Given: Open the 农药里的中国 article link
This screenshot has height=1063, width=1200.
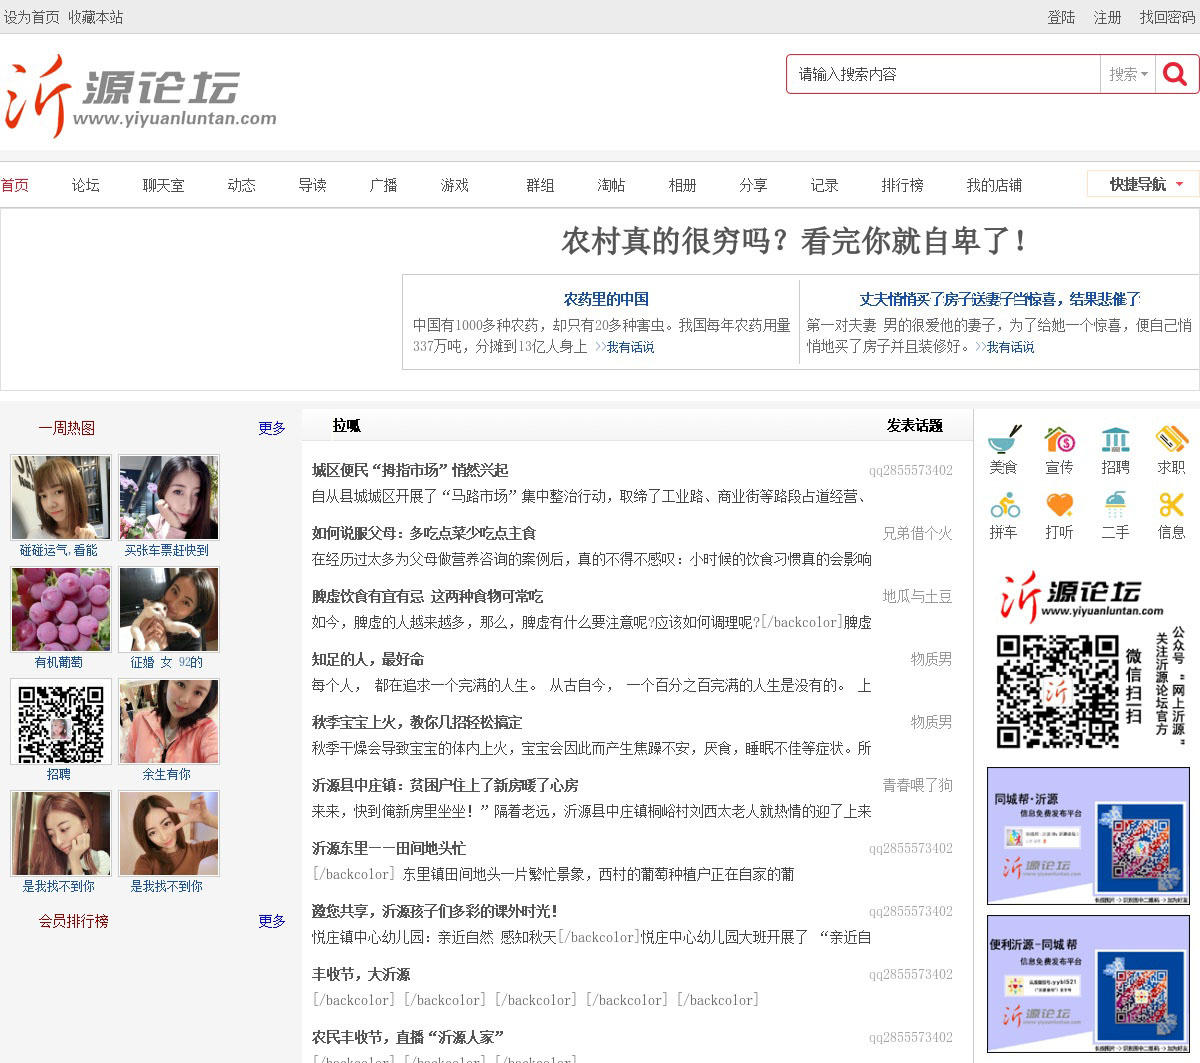Looking at the screenshot, I should [606, 299].
